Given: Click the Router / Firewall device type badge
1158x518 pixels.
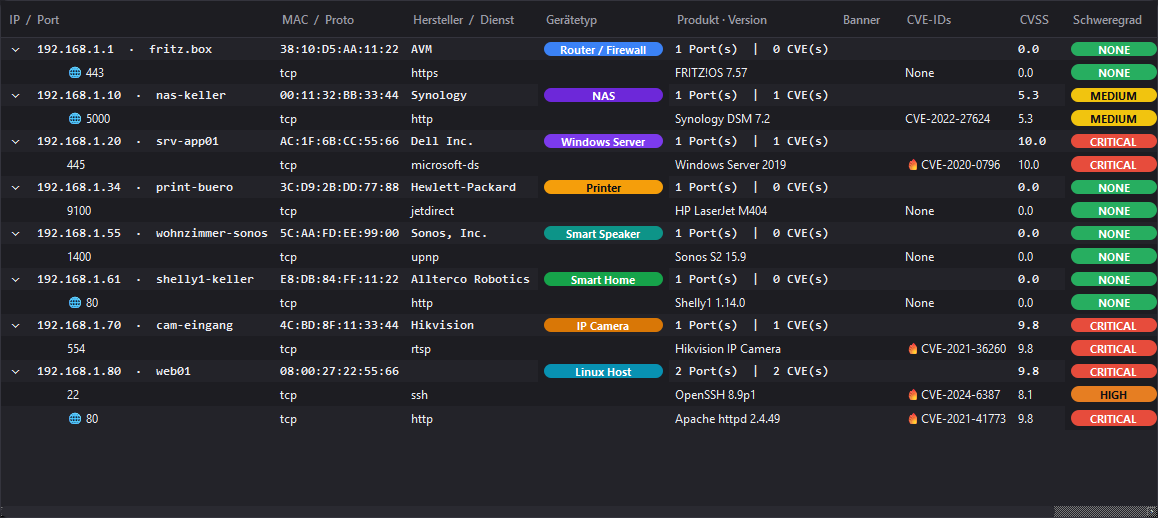Looking at the screenshot, I should (x=603, y=50).
